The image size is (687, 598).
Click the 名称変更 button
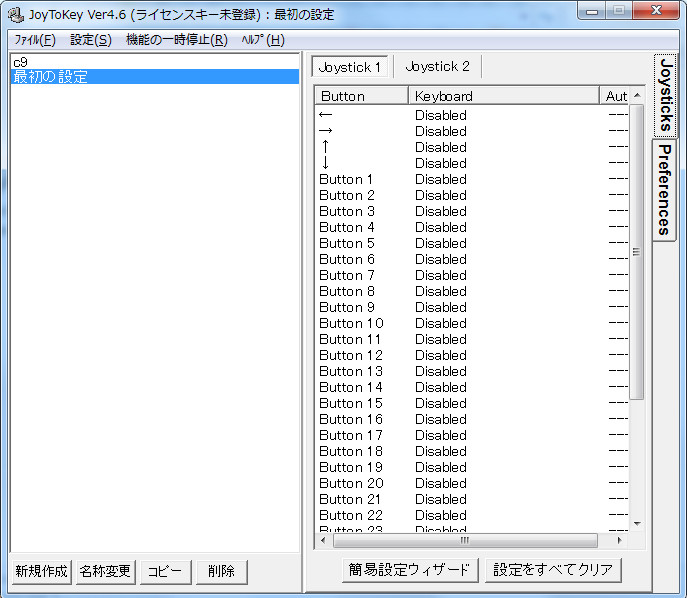(106, 571)
